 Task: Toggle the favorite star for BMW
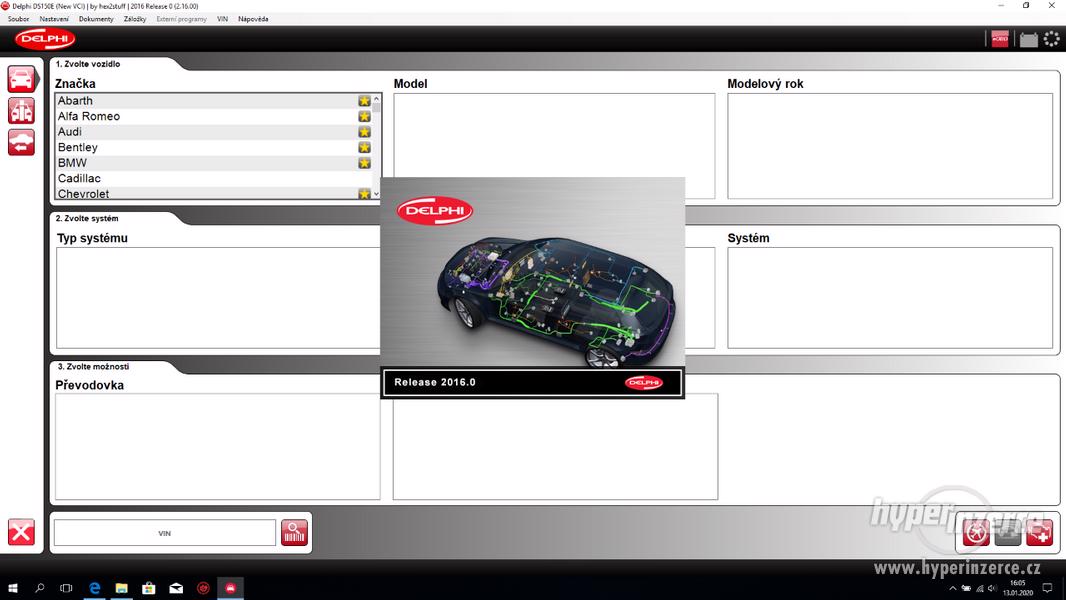[x=364, y=163]
